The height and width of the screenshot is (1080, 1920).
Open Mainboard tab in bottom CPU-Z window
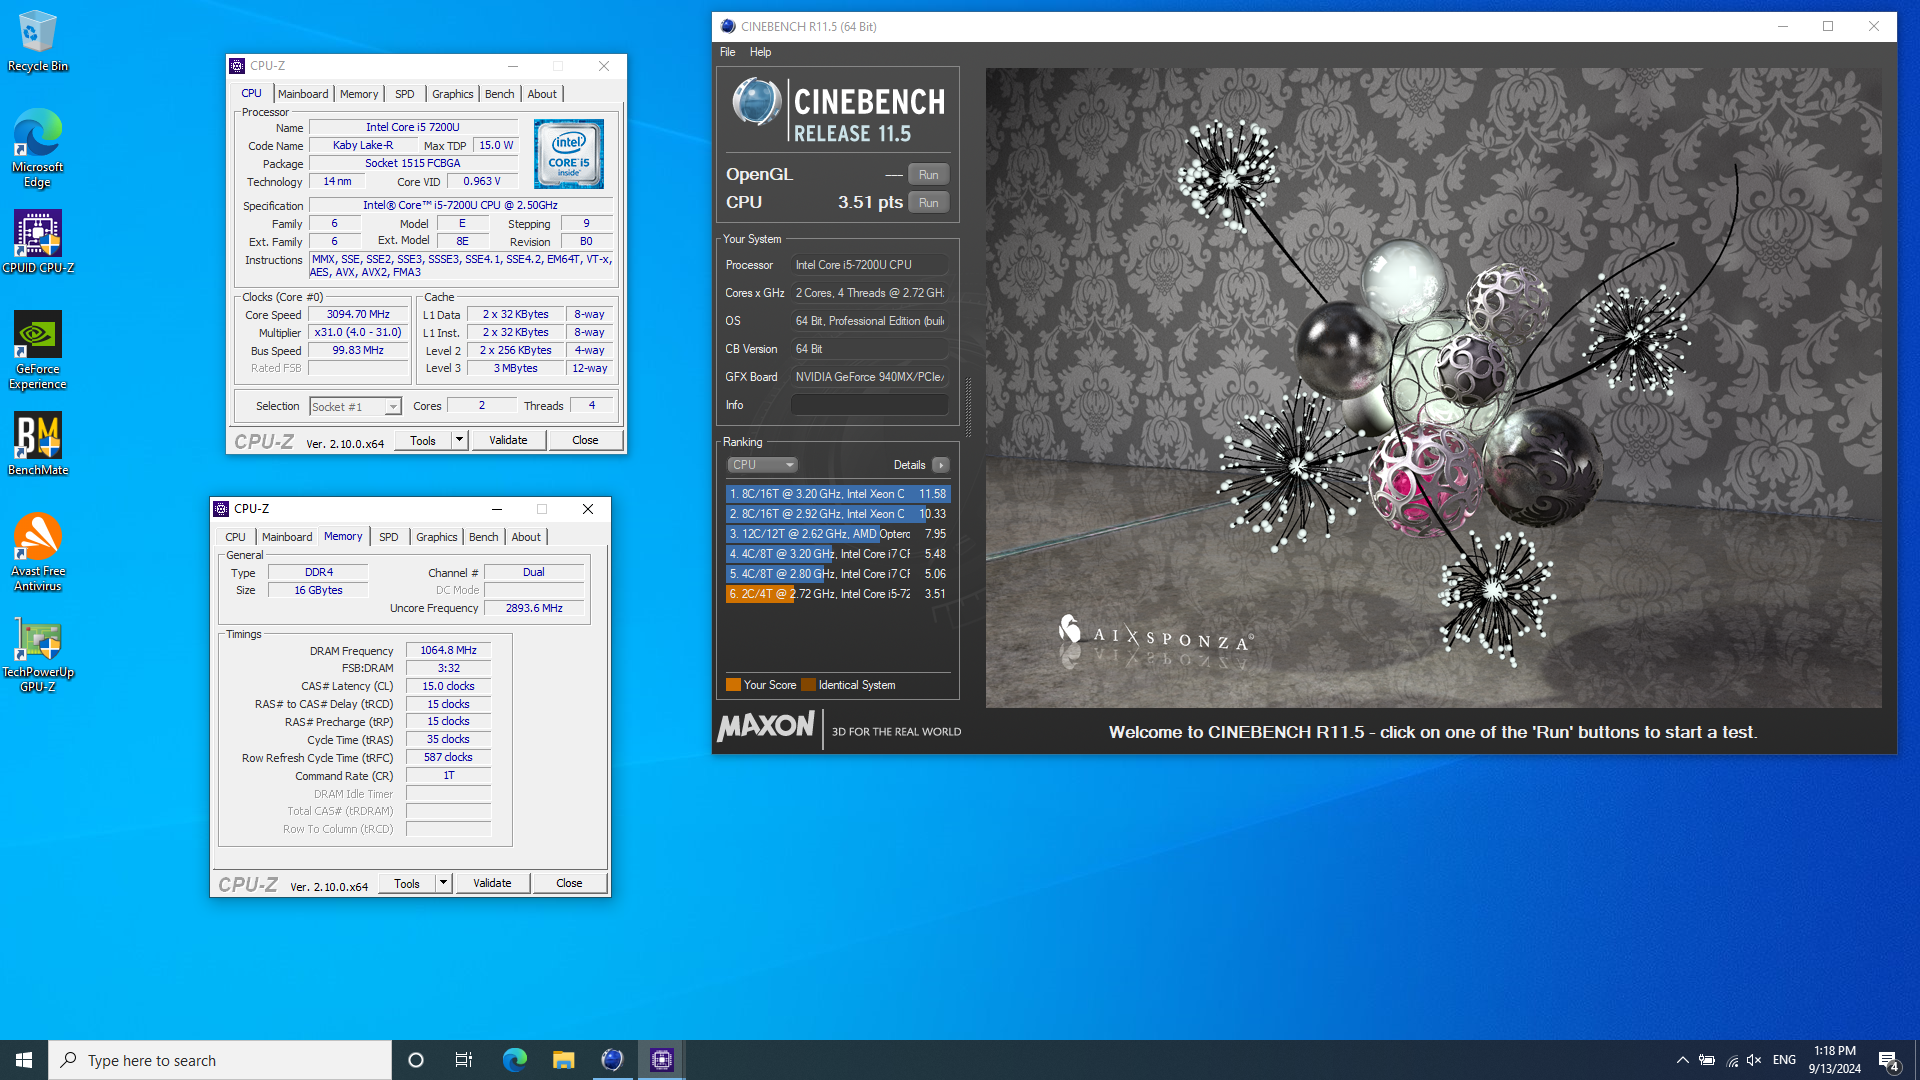click(287, 537)
